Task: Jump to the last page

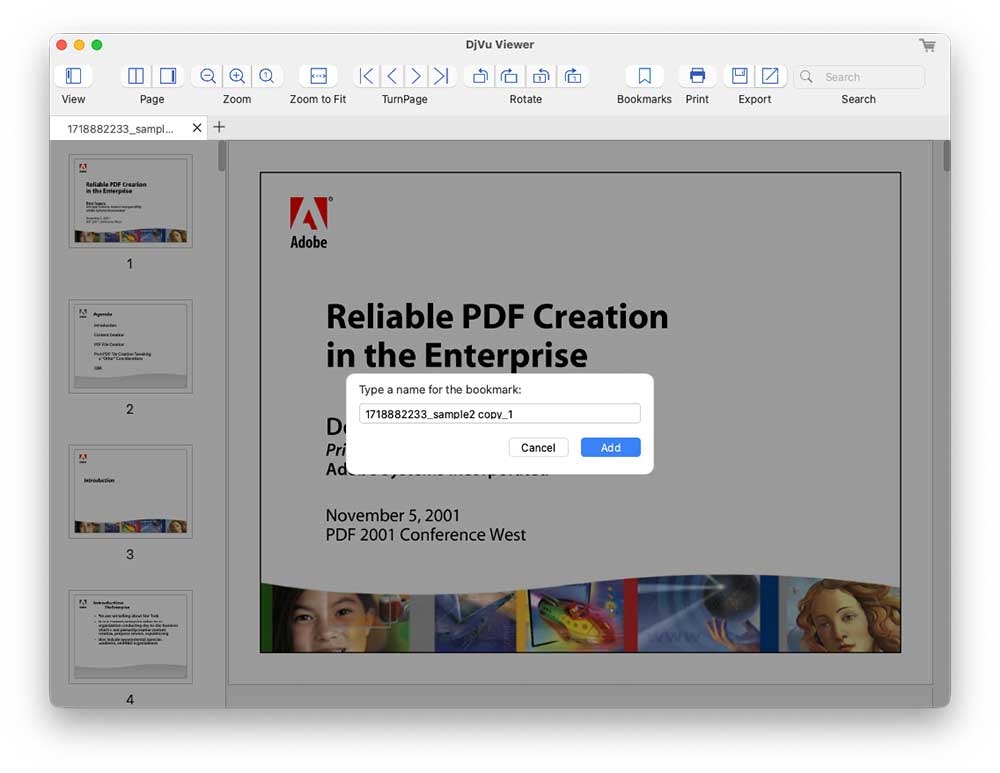Action: [x=441, y=77]
